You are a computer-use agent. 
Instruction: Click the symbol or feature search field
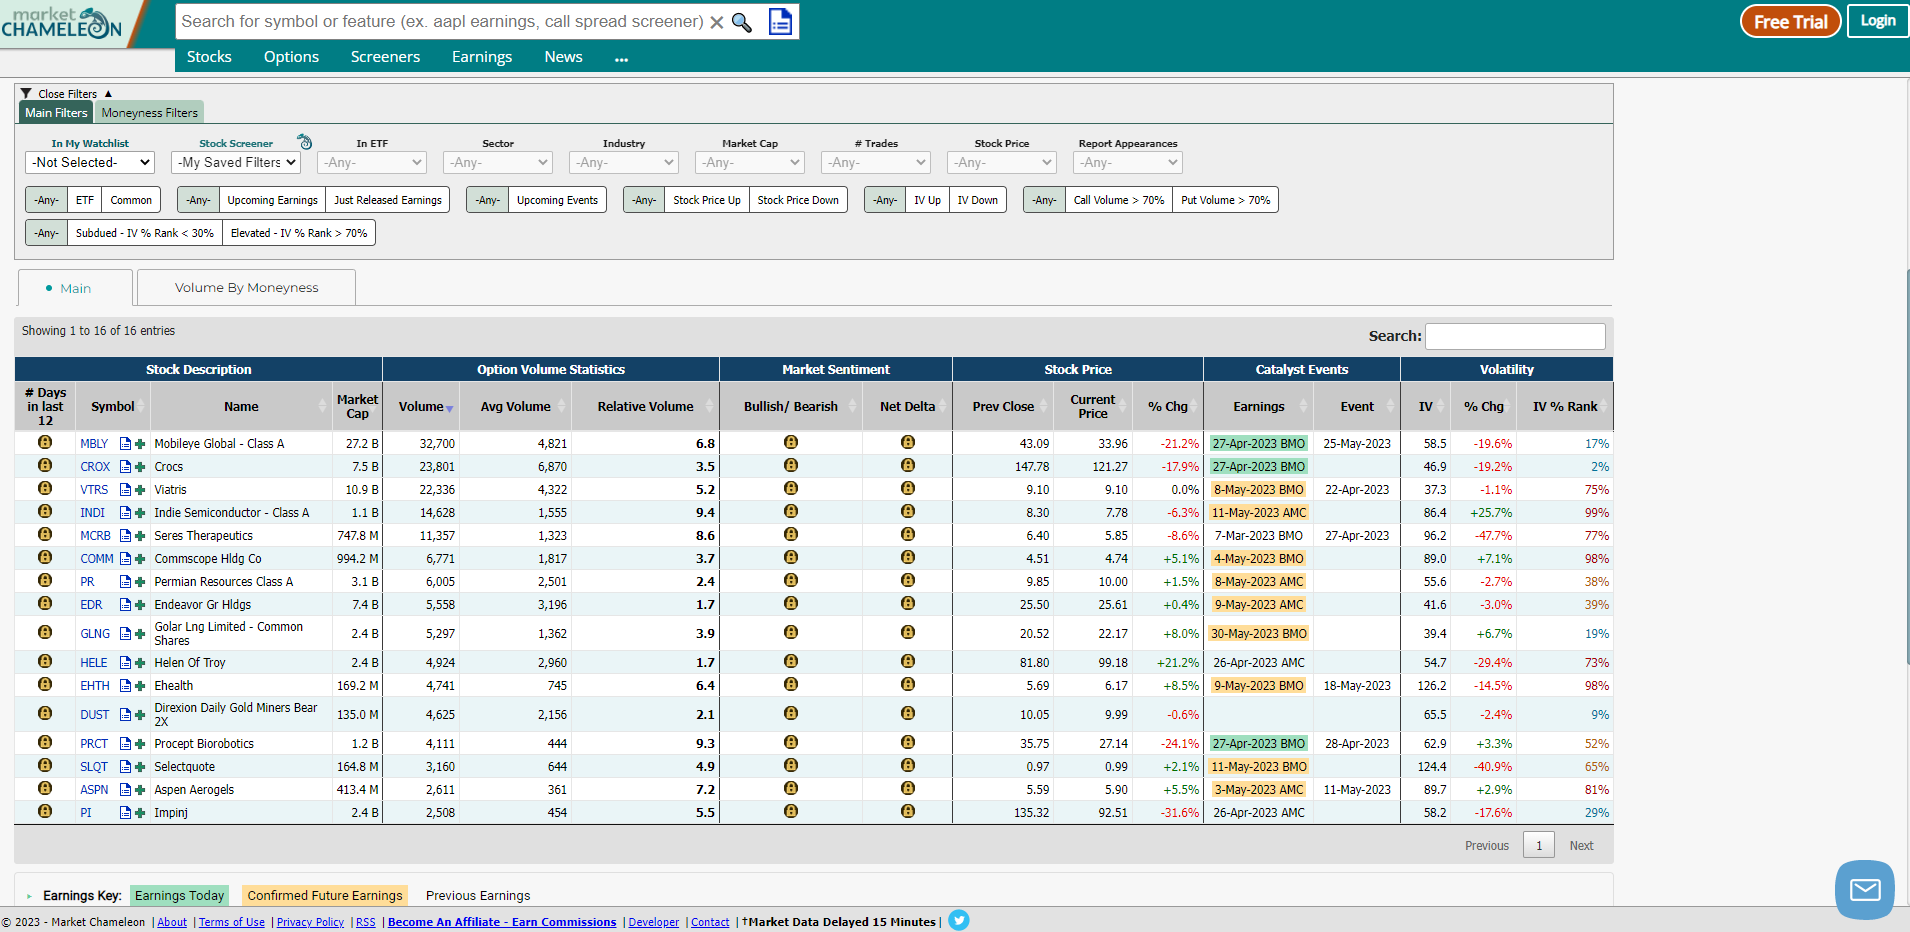tap(442, 21)
